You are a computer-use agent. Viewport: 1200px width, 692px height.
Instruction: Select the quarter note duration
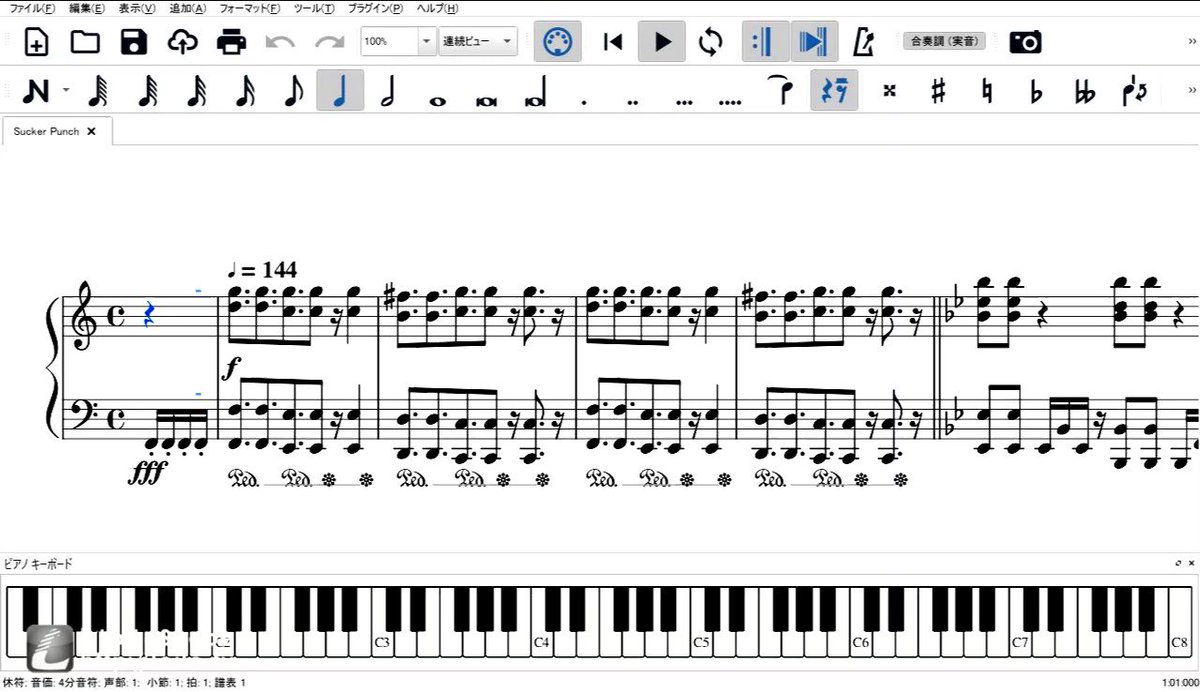[340, 91]
